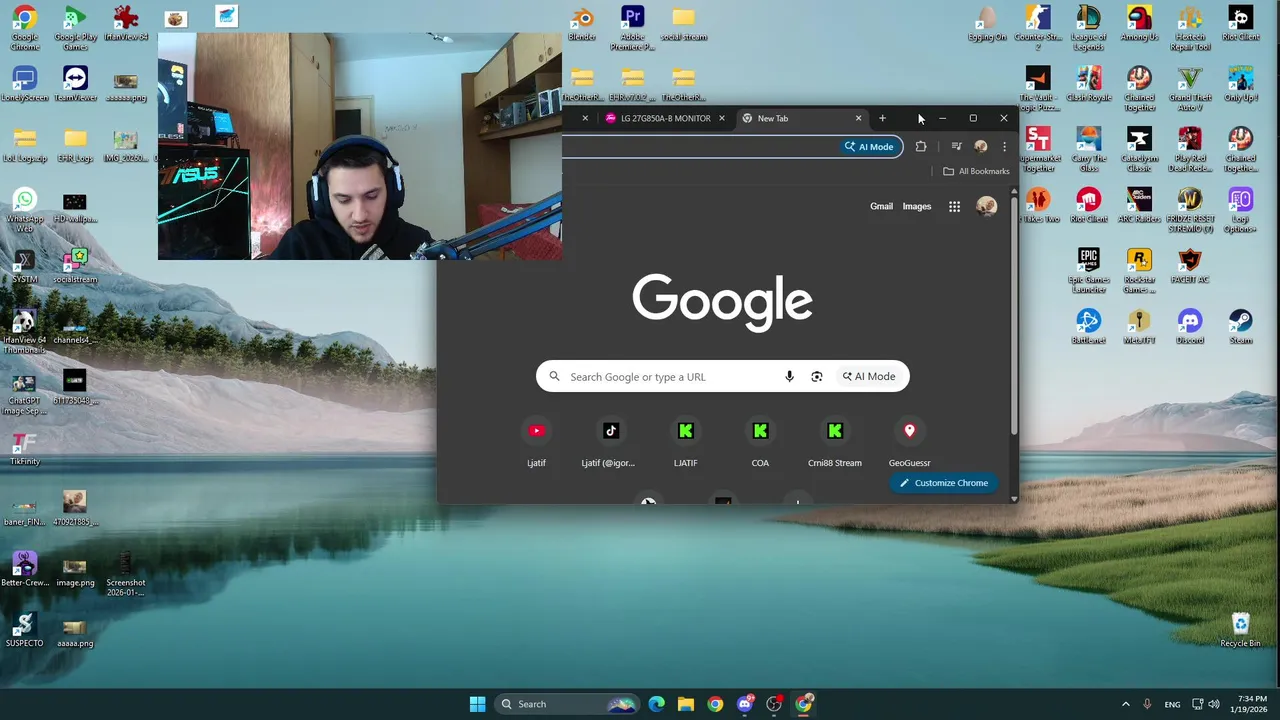
Task: Select Recycle Bin desktop icon
Action: coord(1241,630)
